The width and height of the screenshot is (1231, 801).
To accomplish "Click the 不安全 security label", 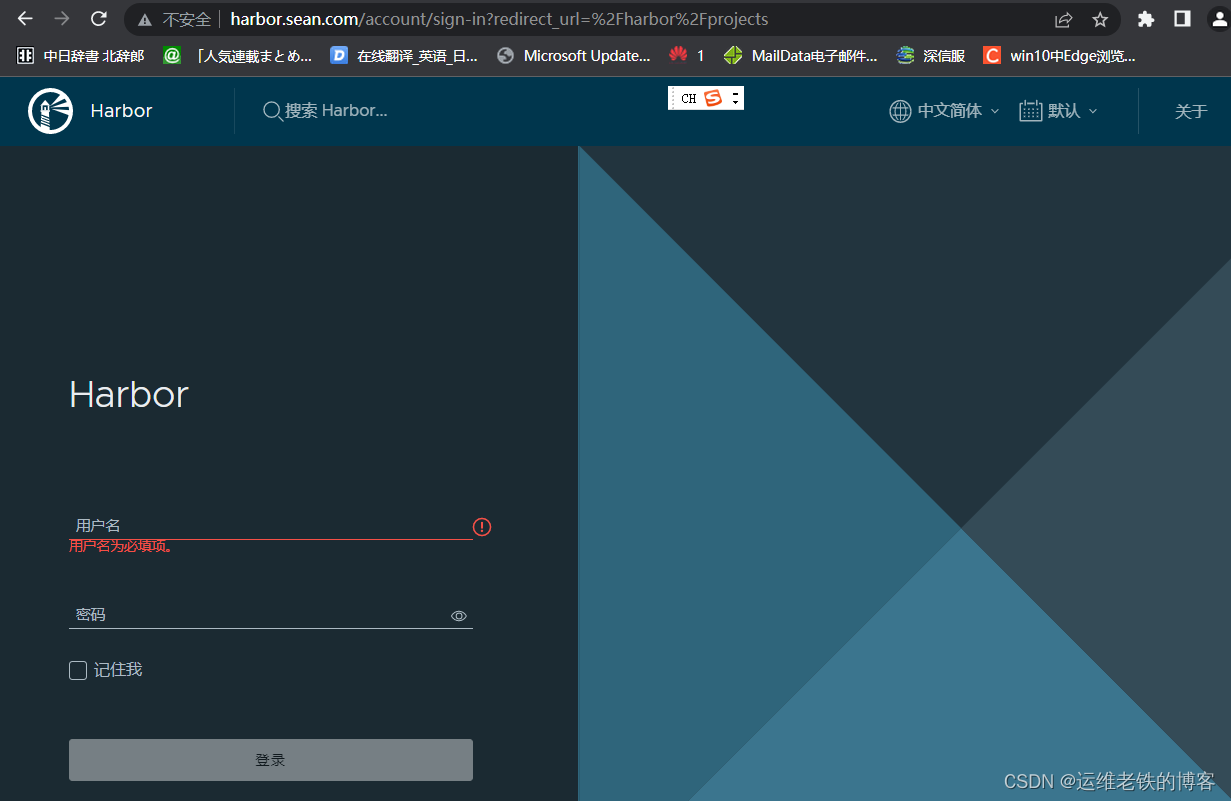I will (x=187, y=19).
